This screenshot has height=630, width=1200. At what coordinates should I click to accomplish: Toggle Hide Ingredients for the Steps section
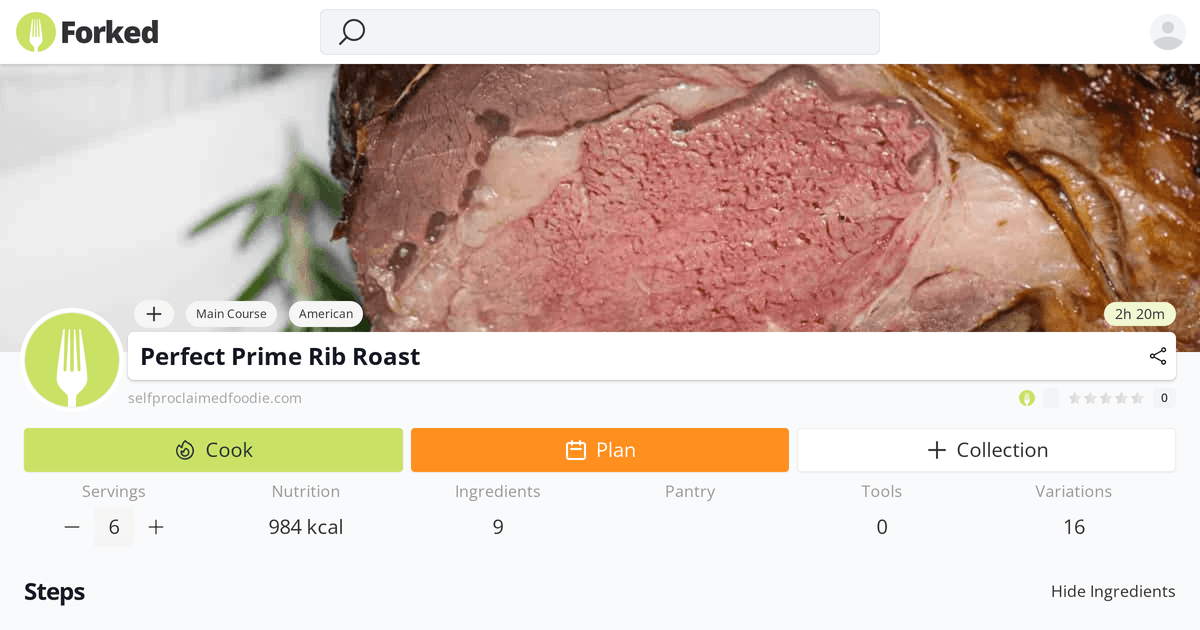pos(1113,591)
